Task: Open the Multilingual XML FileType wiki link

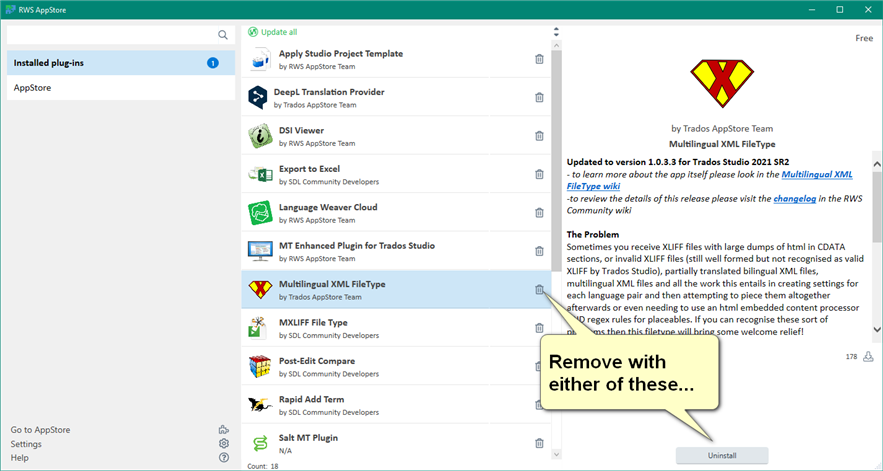Action: tap(710, 180)
